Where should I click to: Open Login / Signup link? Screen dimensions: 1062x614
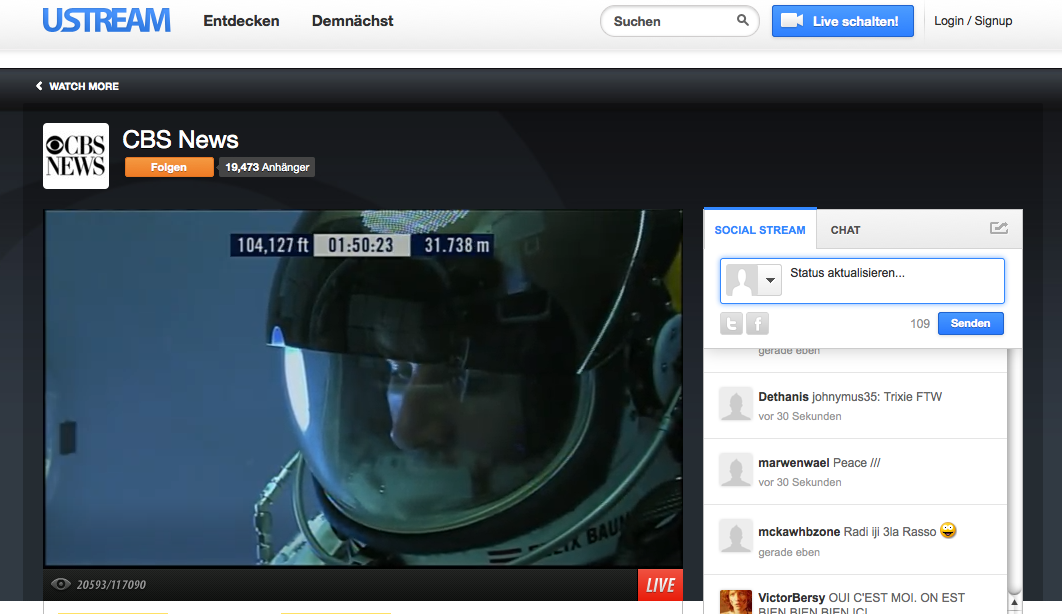973,21
